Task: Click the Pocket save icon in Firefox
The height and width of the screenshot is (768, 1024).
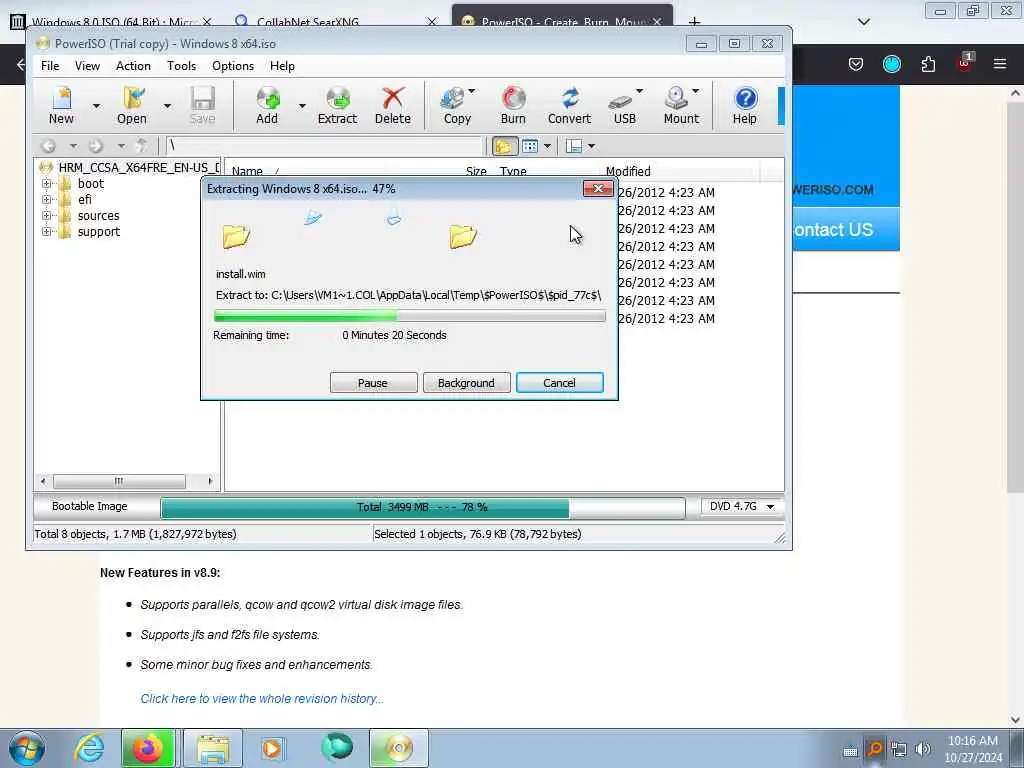Action: [x=856, y=64]
